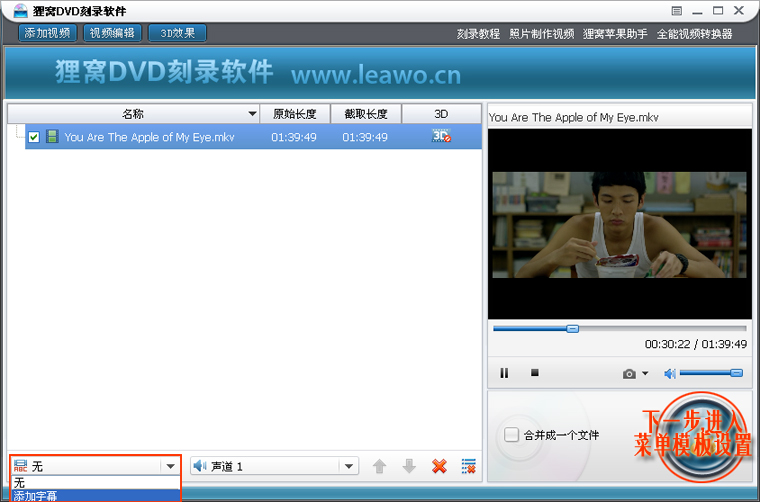
Task: Expand the subtitle dropdown arrow
Action: tap(170, 466)
